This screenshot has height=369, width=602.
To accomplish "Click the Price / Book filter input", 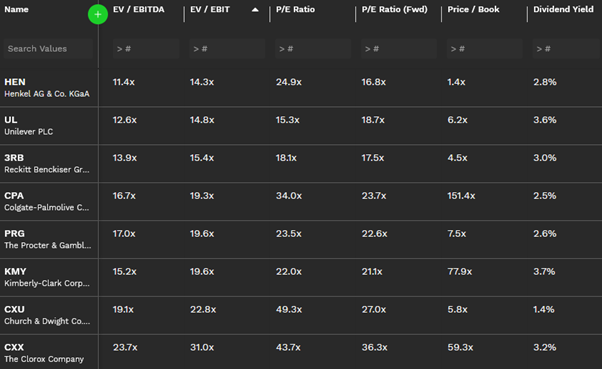I will 485,49.
